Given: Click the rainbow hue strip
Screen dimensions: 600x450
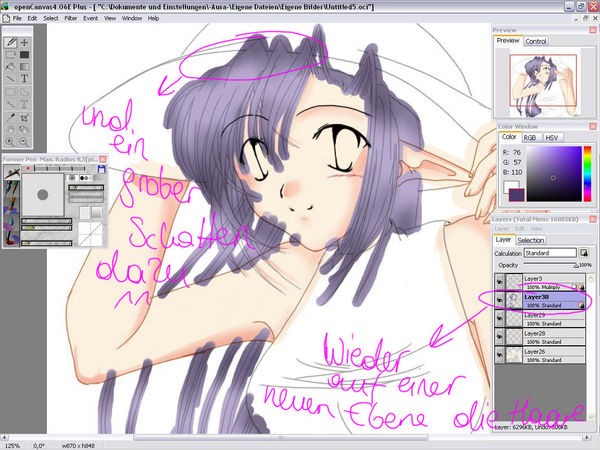Looking at the screenshot, I should (x=587, y=170).
